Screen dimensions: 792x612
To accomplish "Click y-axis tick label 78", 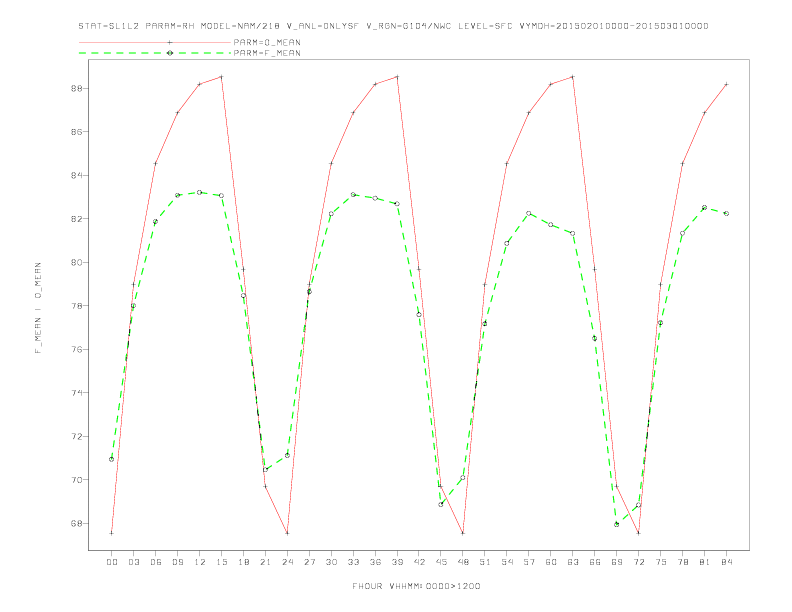I will (77, 305).
